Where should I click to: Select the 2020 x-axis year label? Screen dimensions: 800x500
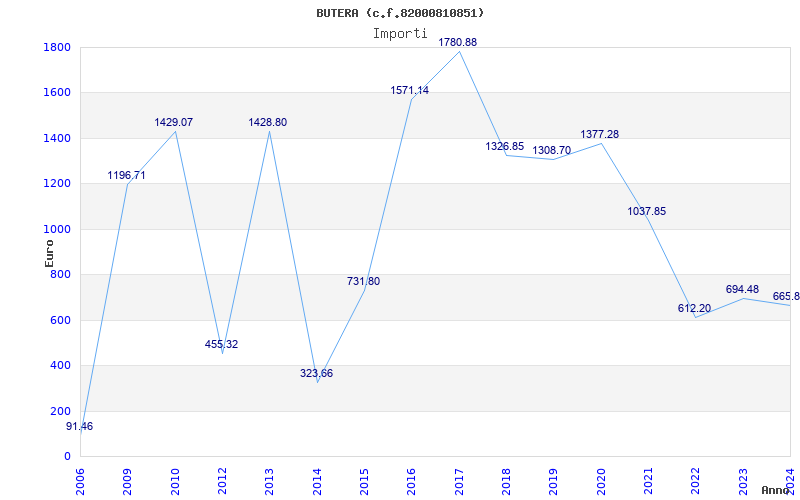601,482
